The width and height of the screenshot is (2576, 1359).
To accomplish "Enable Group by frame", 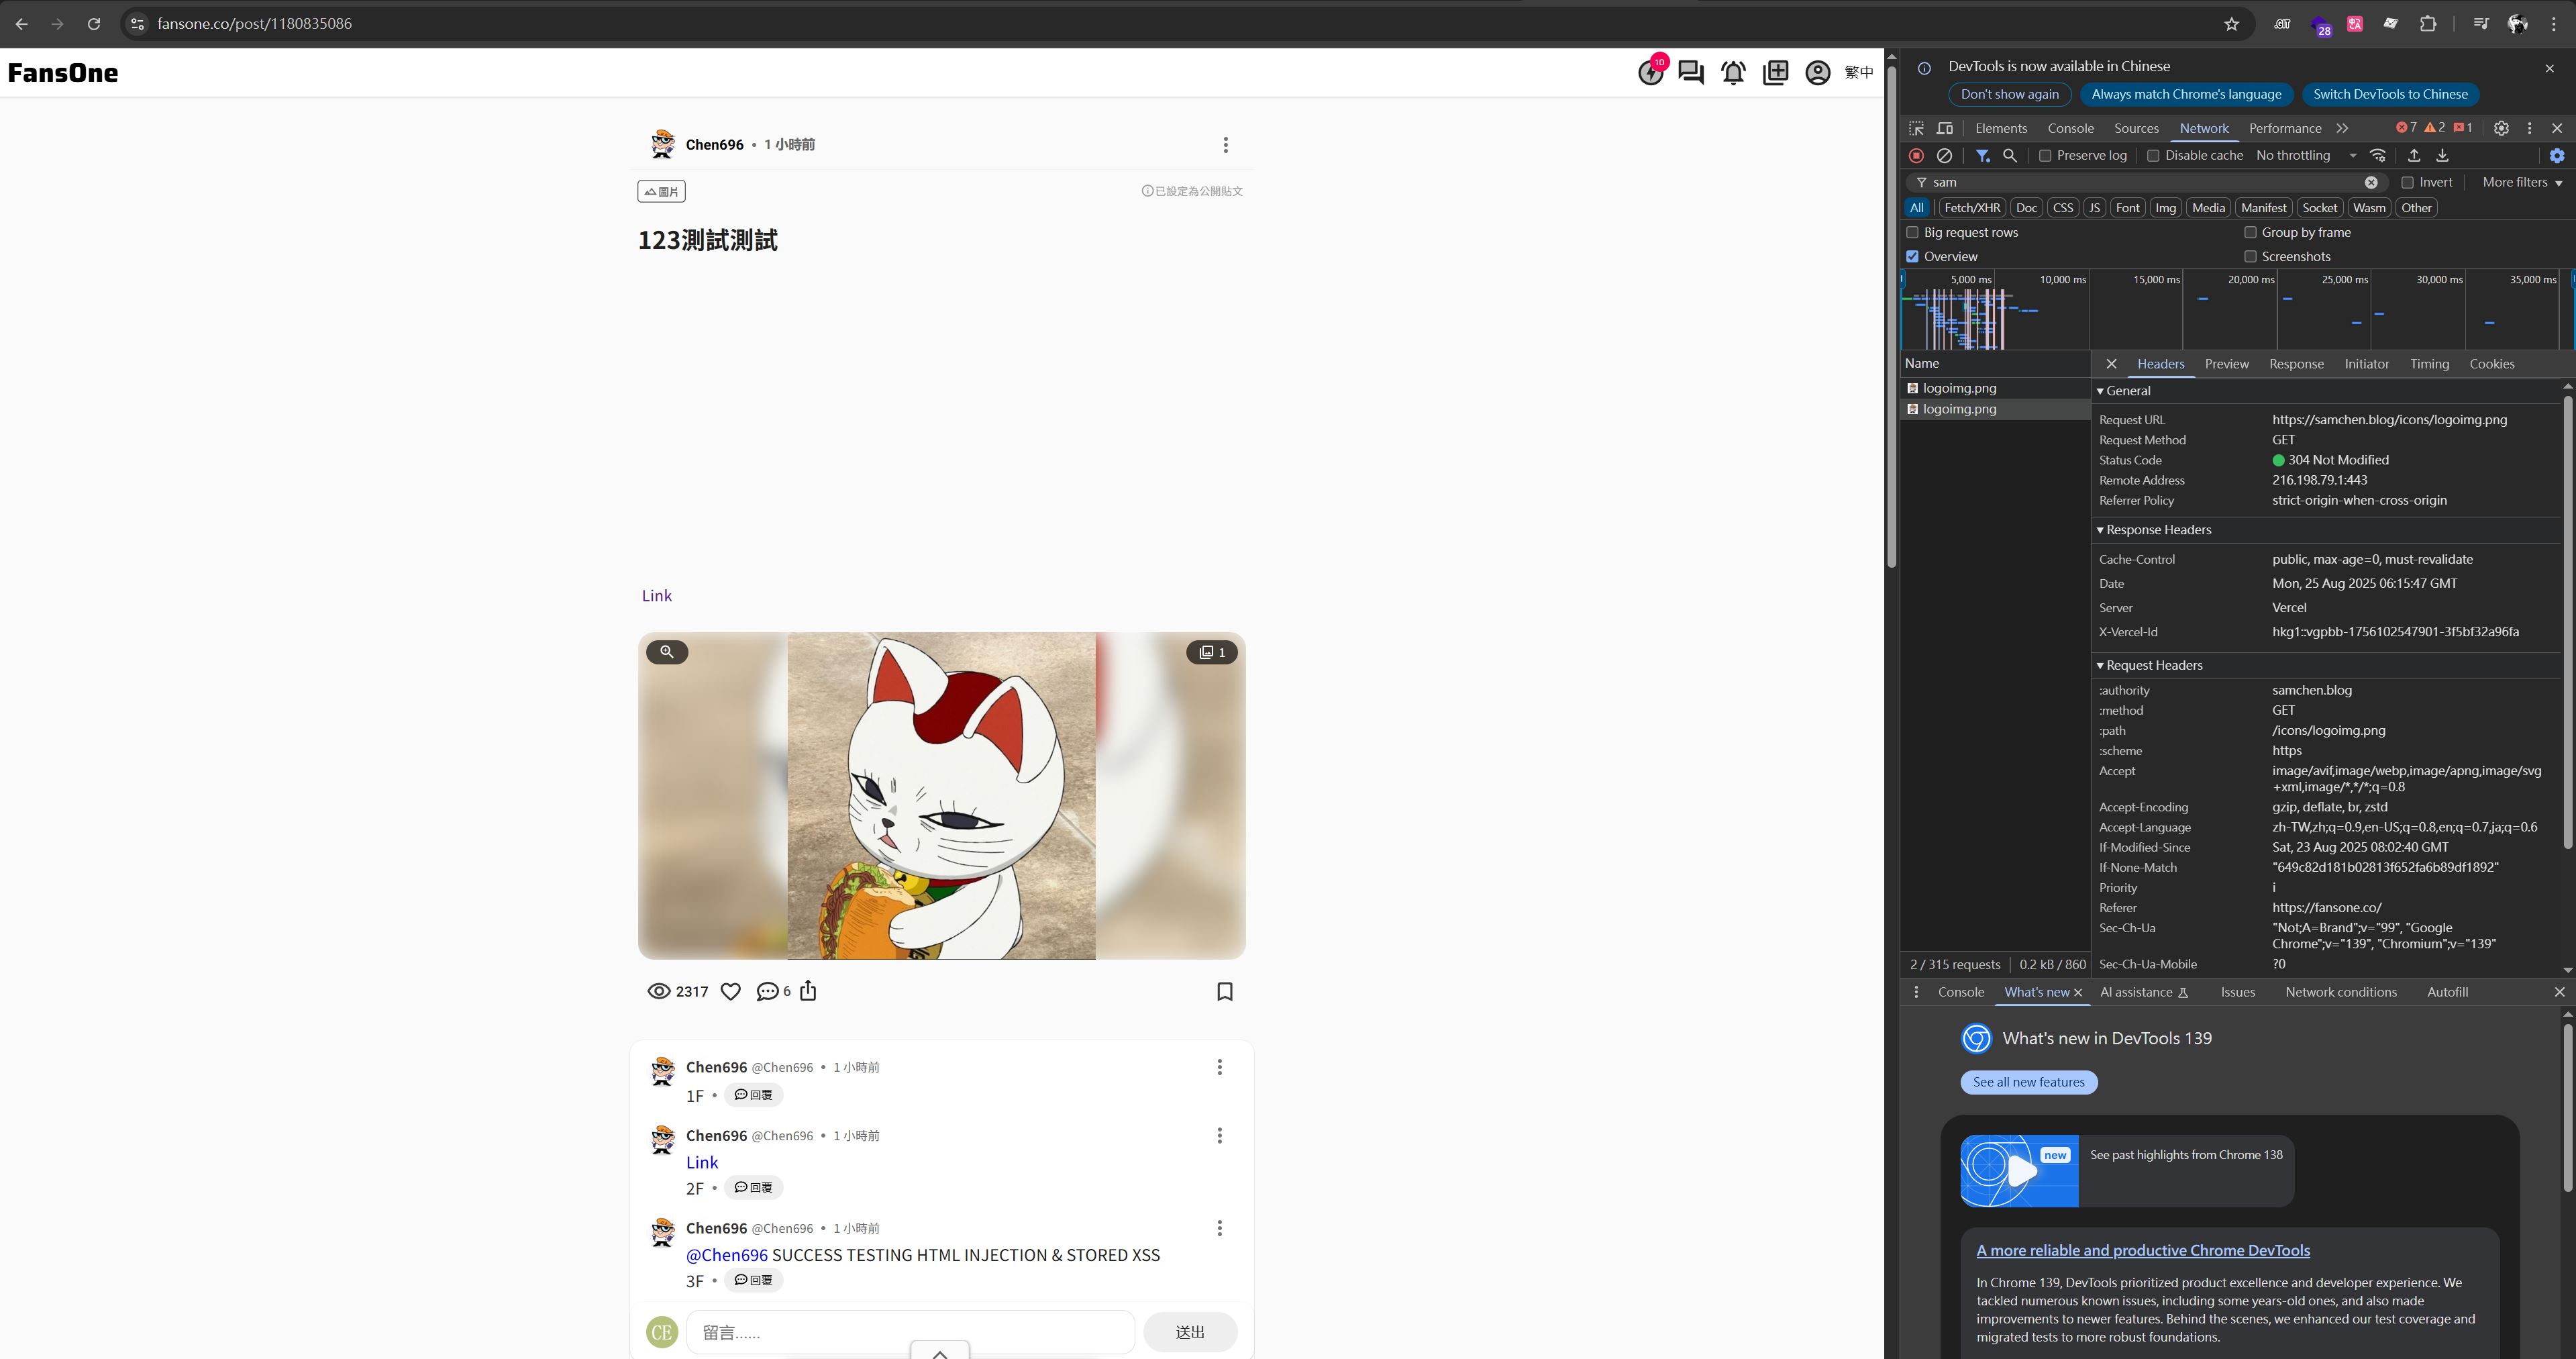I will click(2250, 232).
